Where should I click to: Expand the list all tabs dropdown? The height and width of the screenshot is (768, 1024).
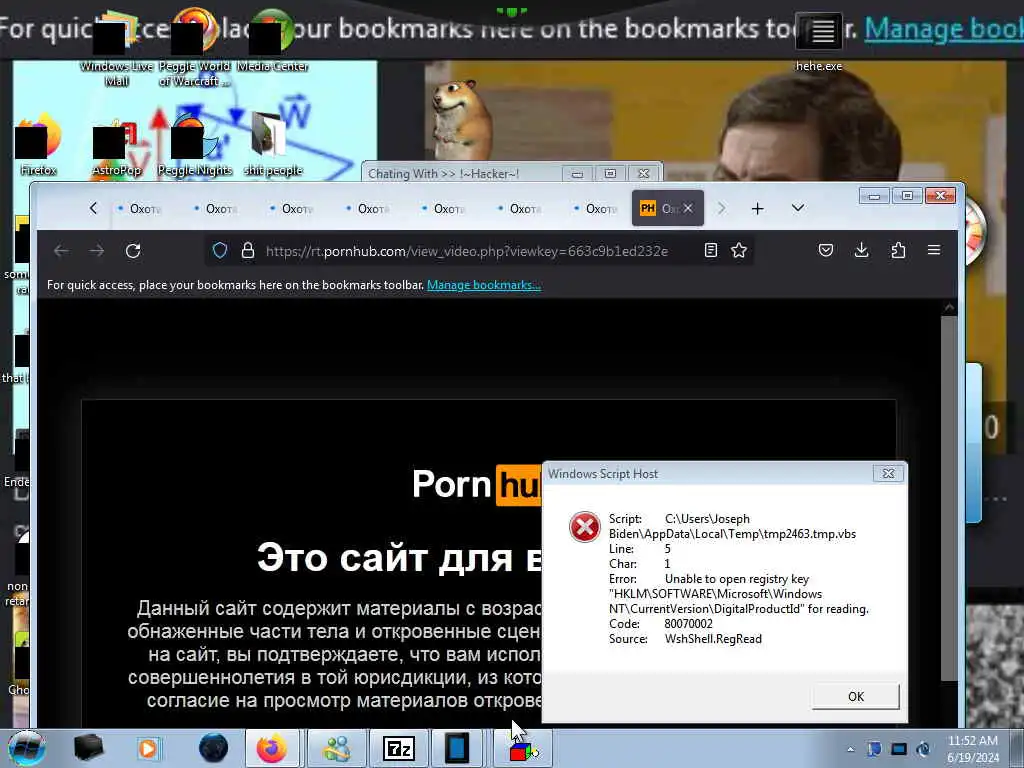(x=797, y=208)
